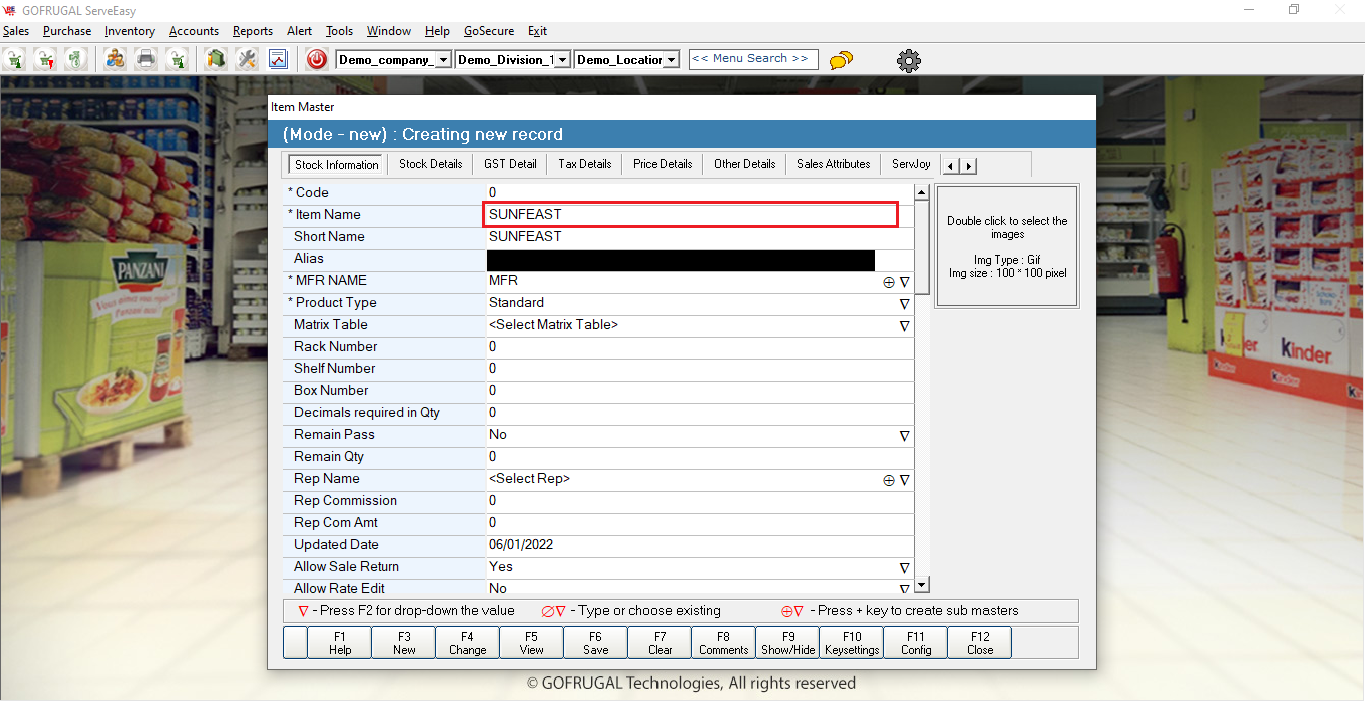Open the Remain Pass drop-down arrow
Image resolution: width=1365 pixels, height=701 pixels.
[x=904, y=436]
